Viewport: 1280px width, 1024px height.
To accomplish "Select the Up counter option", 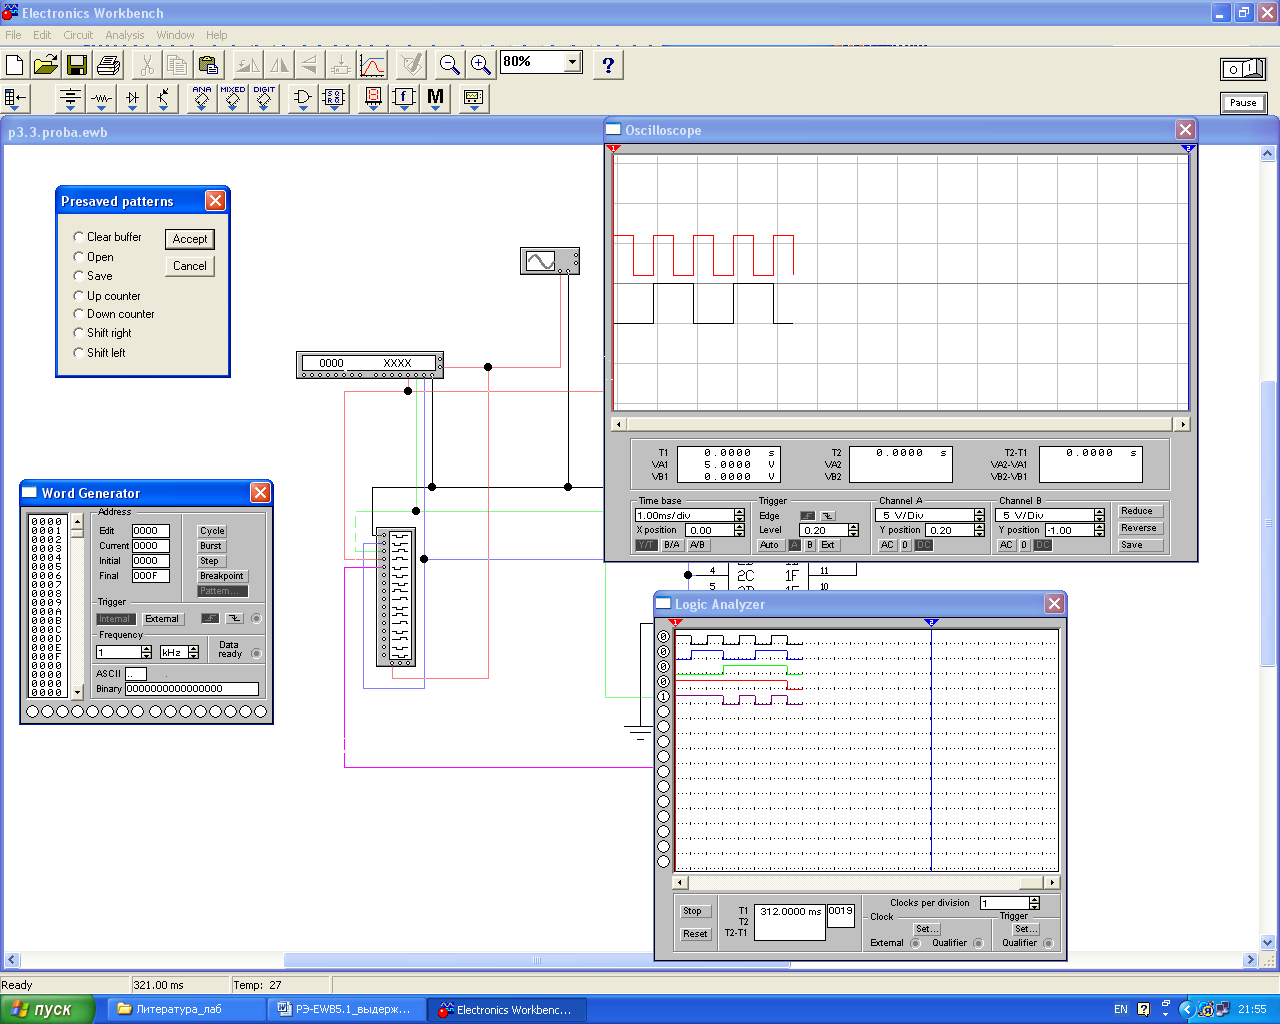I will (x=79, y=296).
